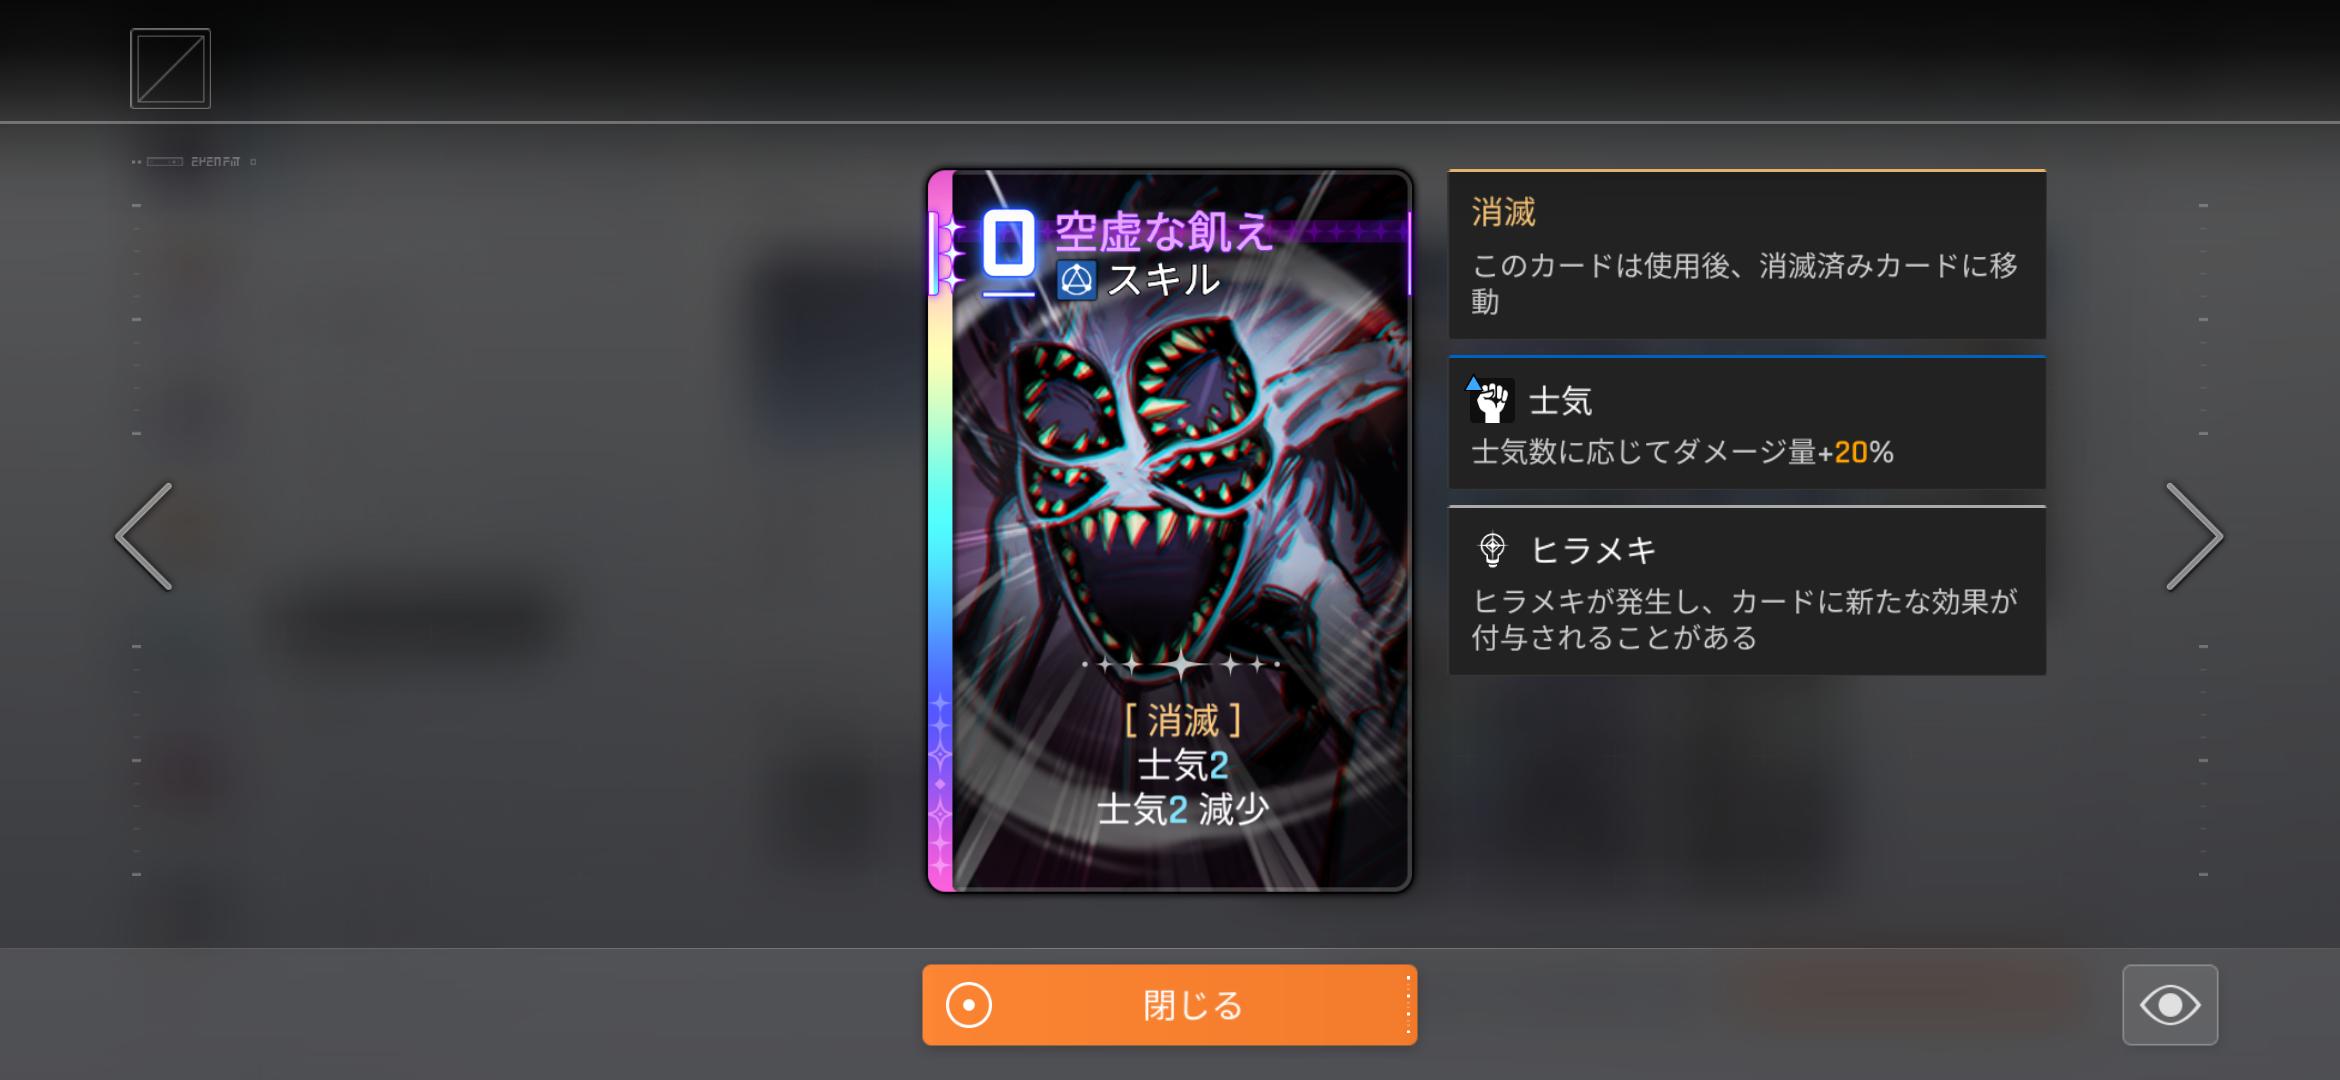Select the 消滅 keyword panel
This screenshot has height=1080, width=2340.
(x=1747, y=254)
